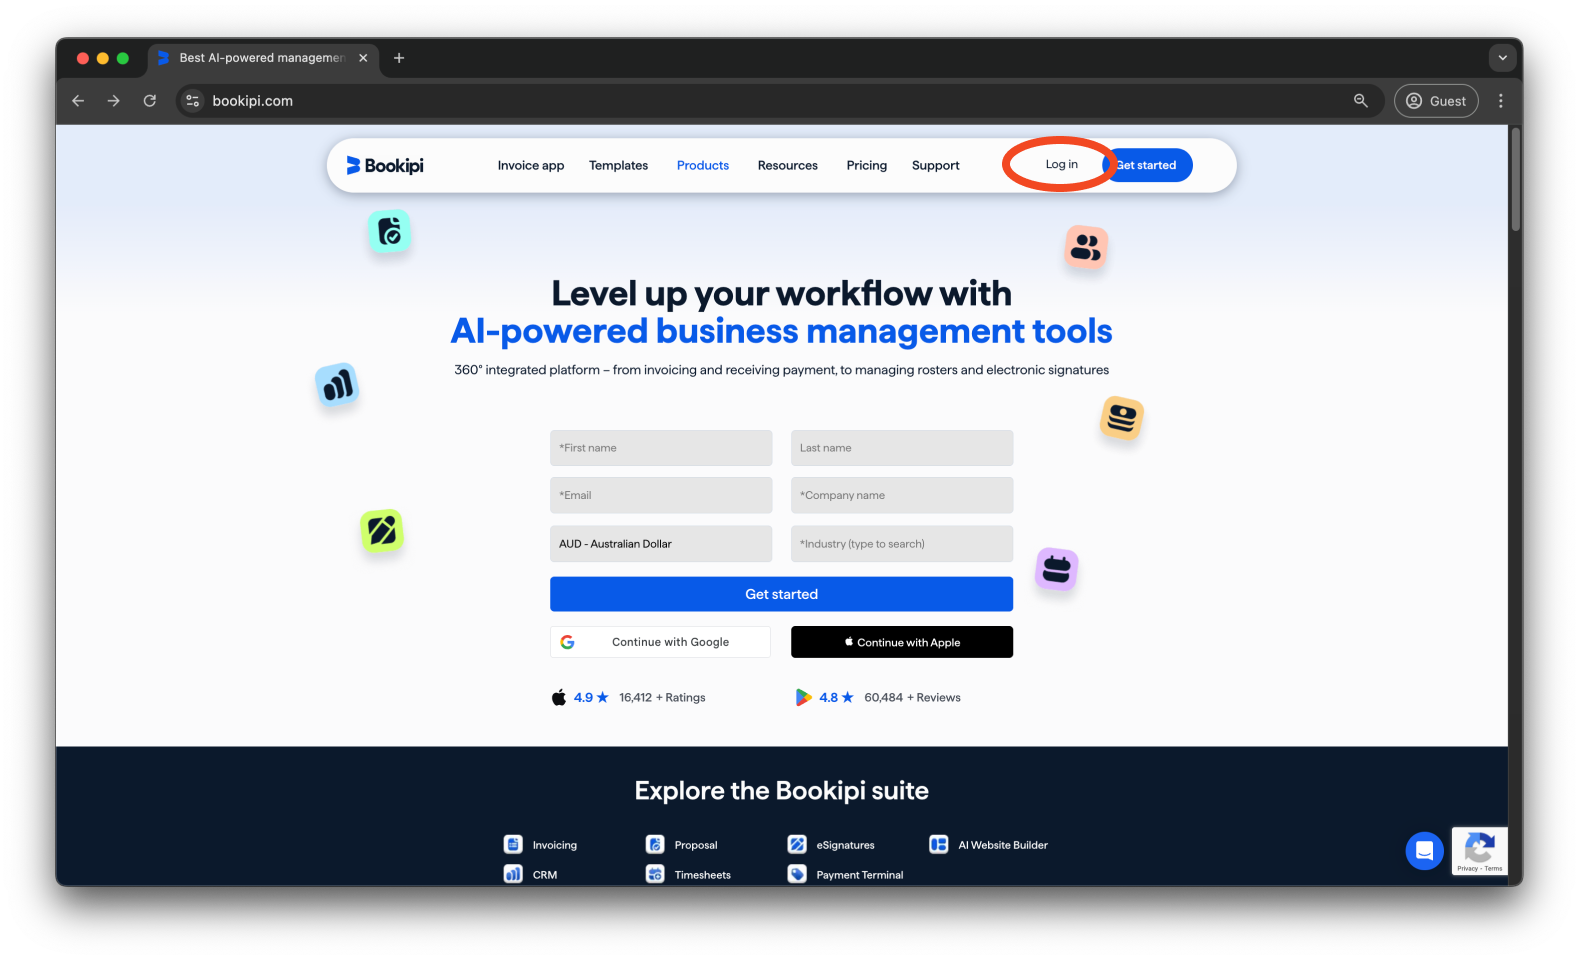Focus the Company name field
The width and height of the screenshot is (1579, 960).
(902, 495)
